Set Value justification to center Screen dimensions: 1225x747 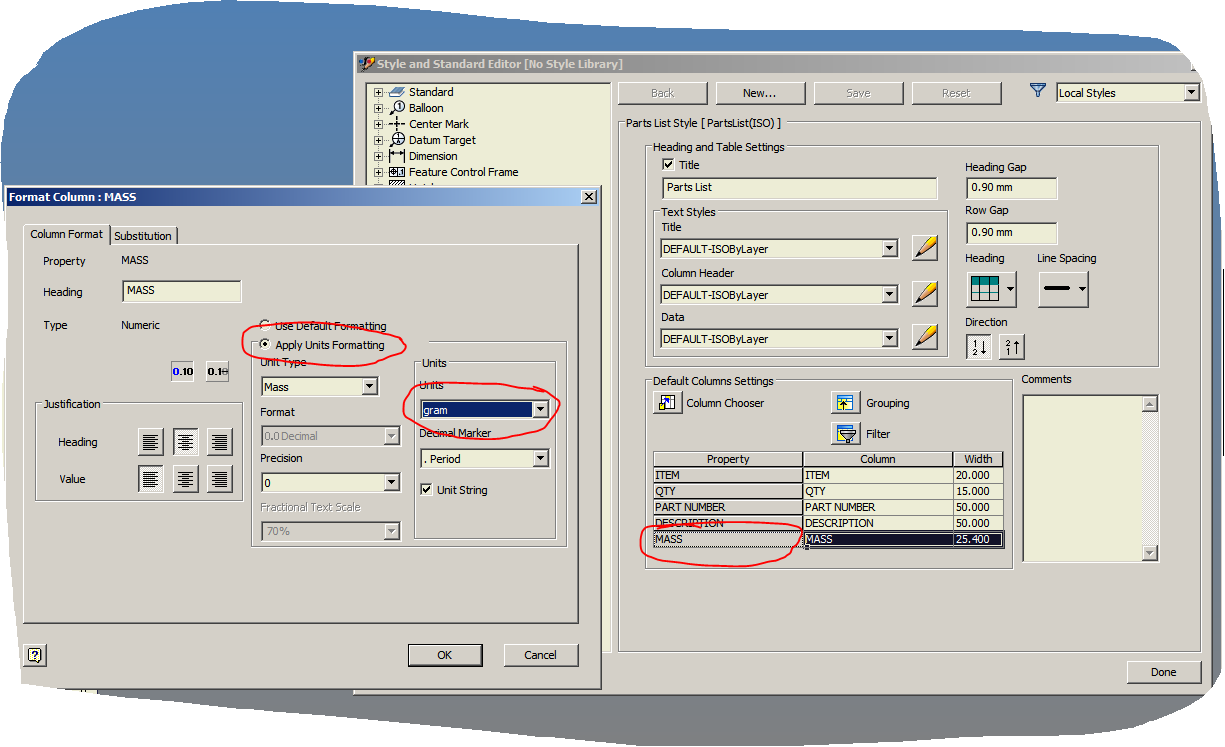[x=185, y=479]
